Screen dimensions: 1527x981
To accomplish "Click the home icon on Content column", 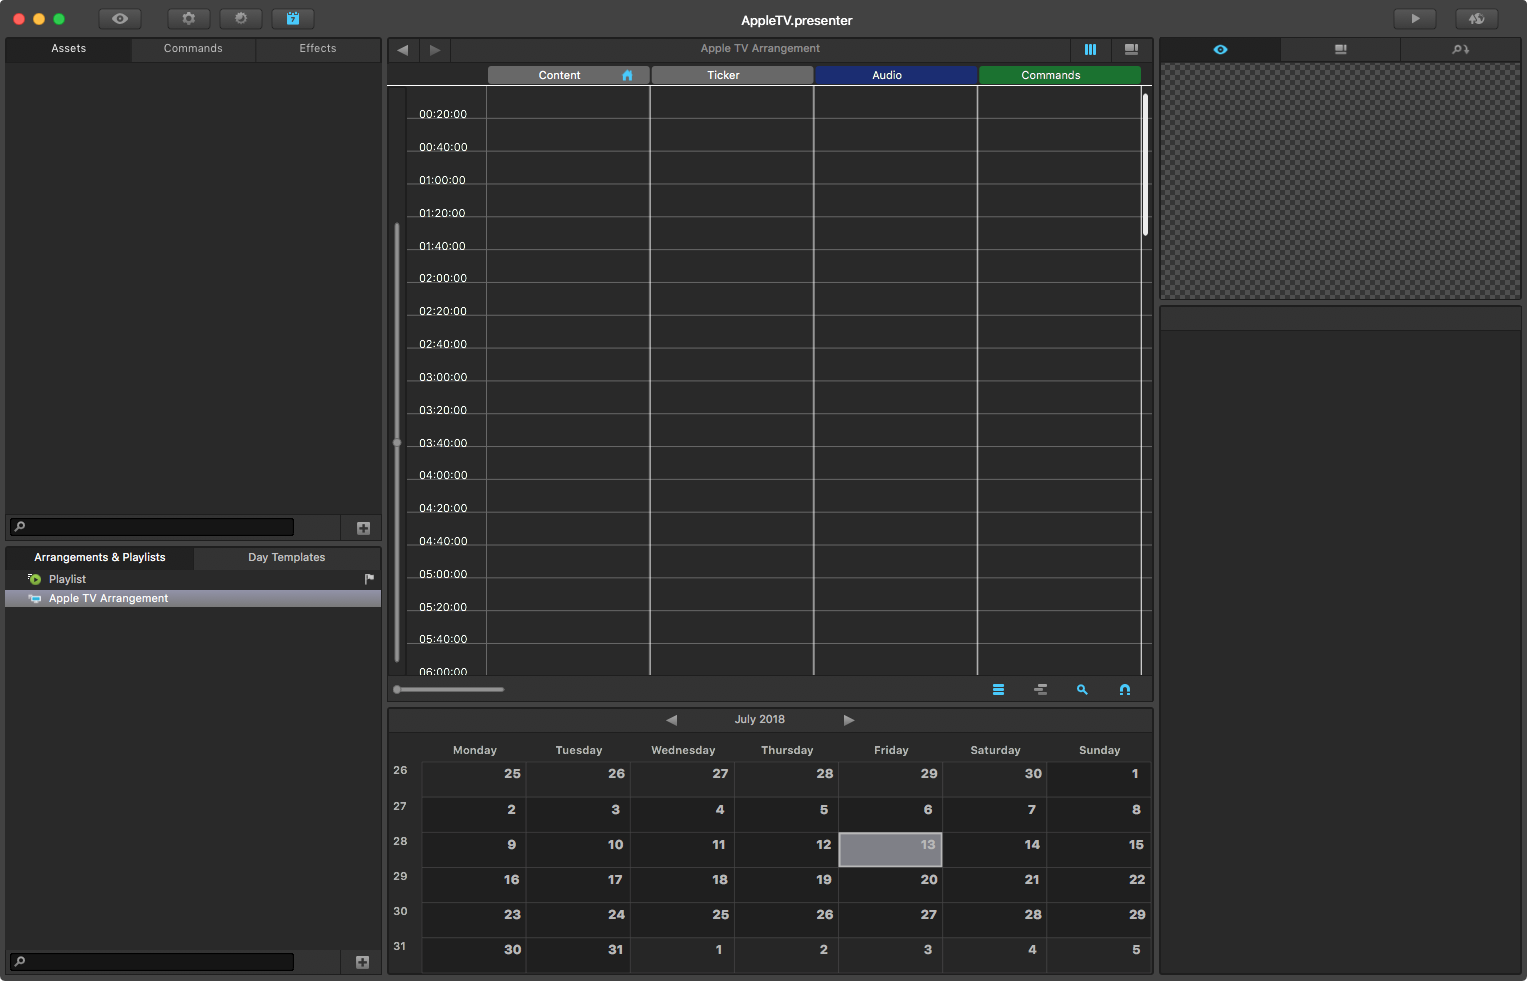I will (627, 75).
